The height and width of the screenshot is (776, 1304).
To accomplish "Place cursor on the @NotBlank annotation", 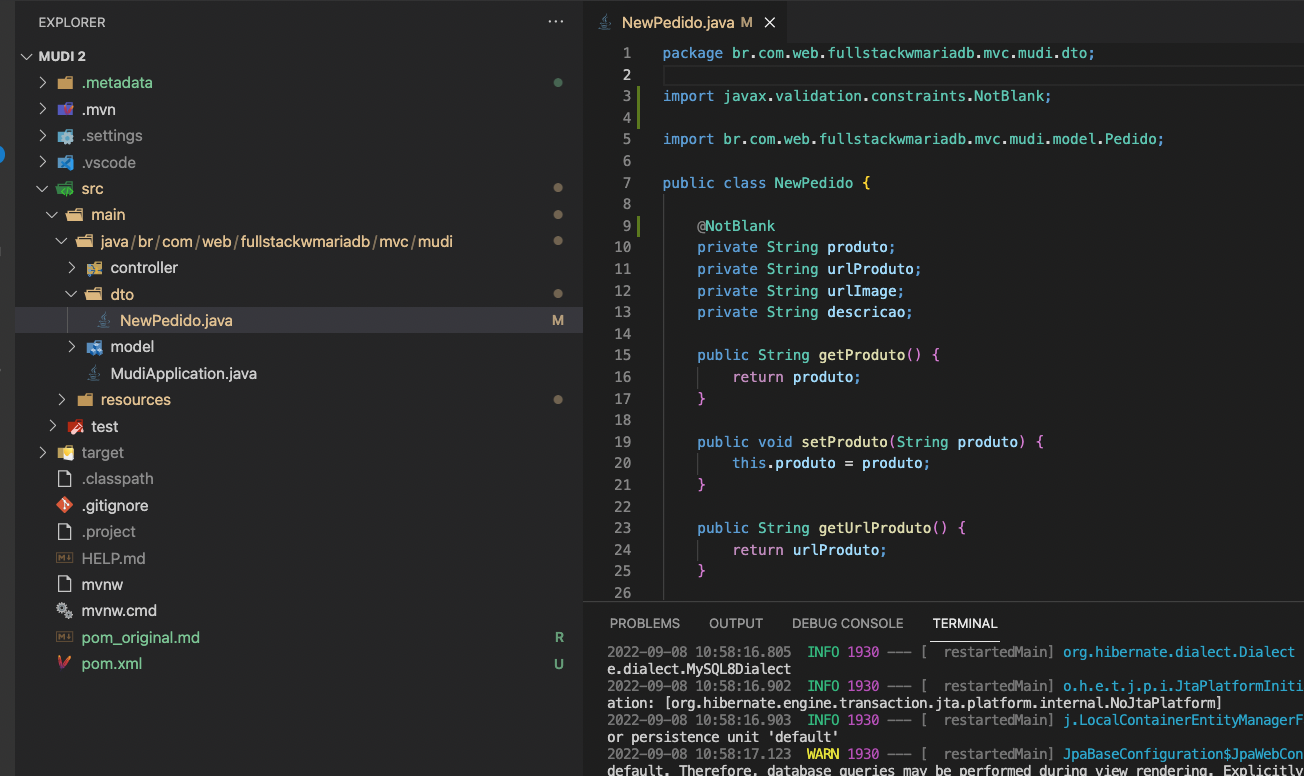I will (x=736, y=226).
